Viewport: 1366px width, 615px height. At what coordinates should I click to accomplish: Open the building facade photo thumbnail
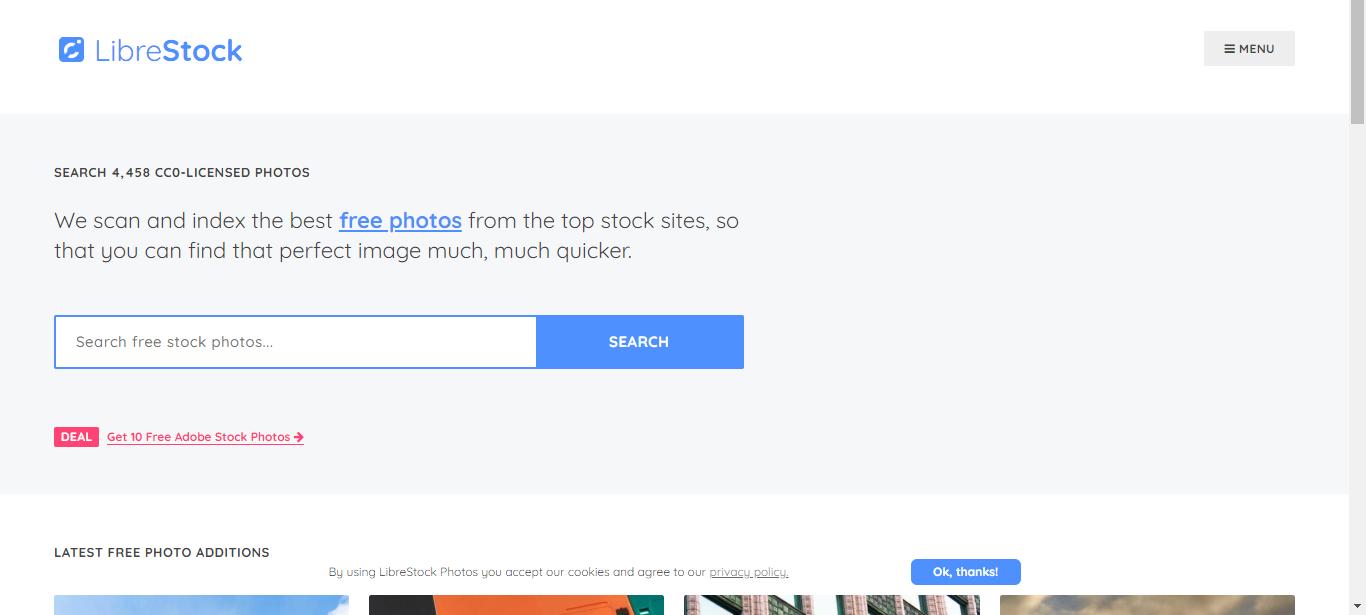(831, 605)
